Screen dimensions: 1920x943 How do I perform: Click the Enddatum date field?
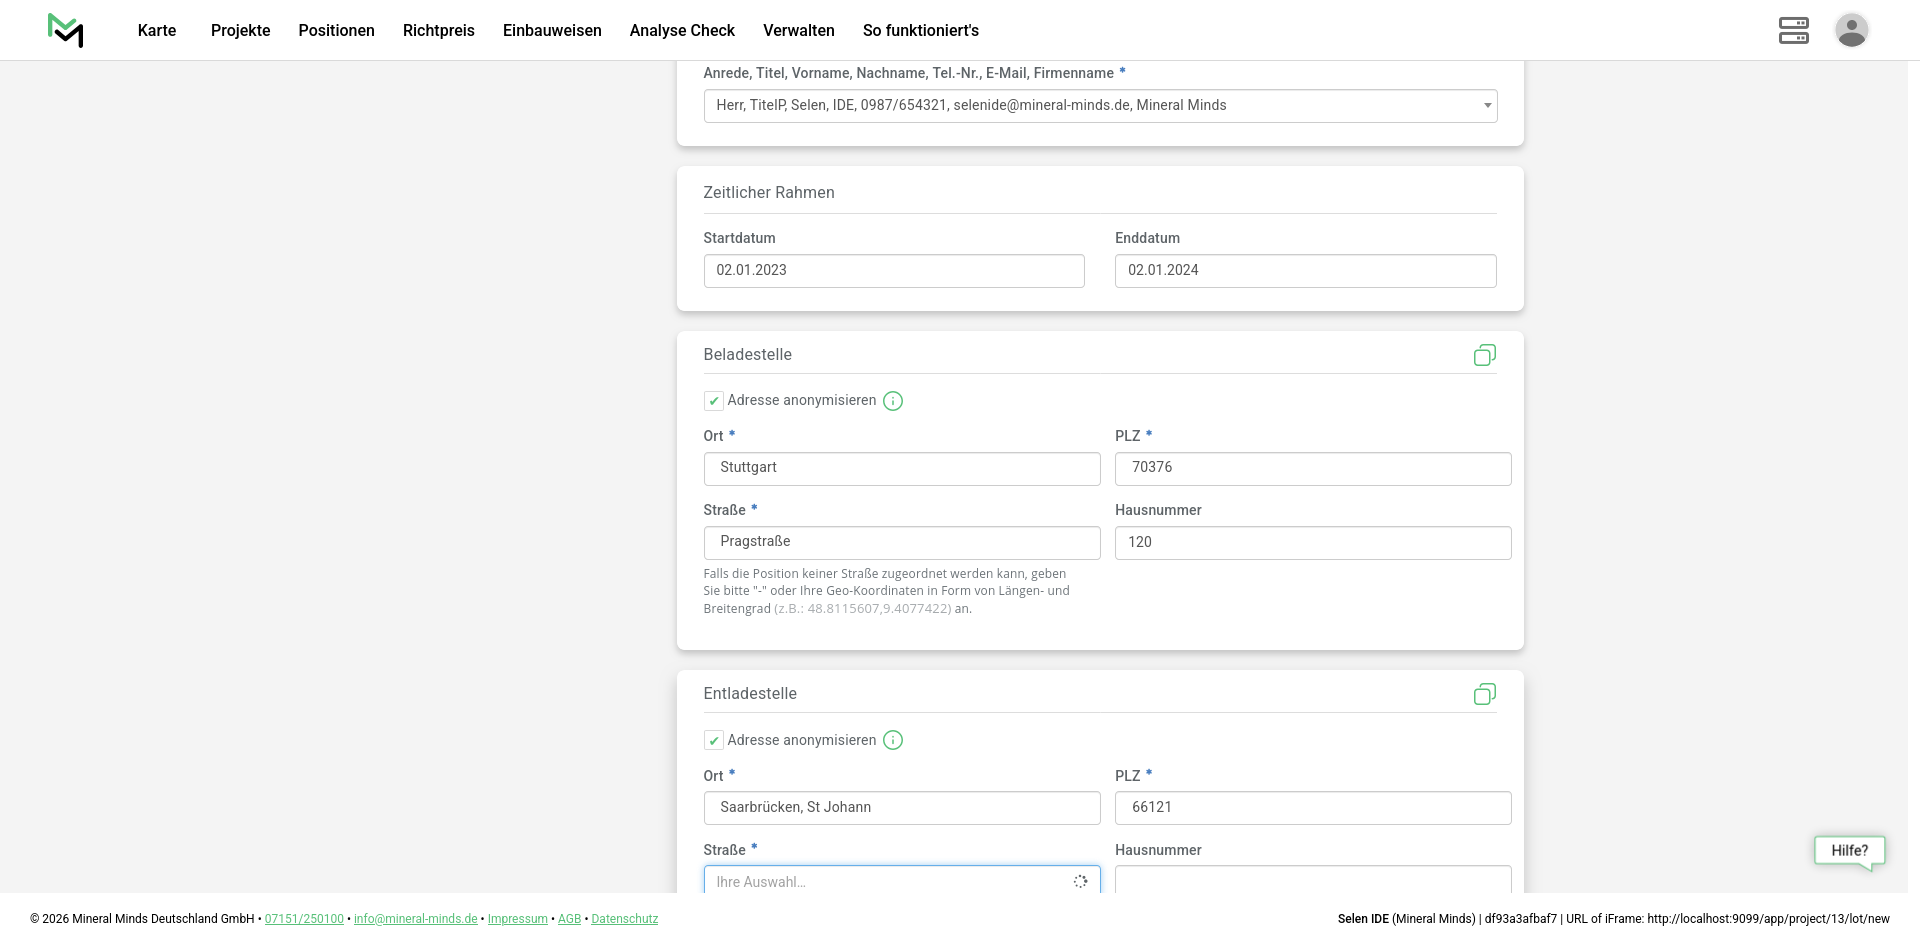1305,271
